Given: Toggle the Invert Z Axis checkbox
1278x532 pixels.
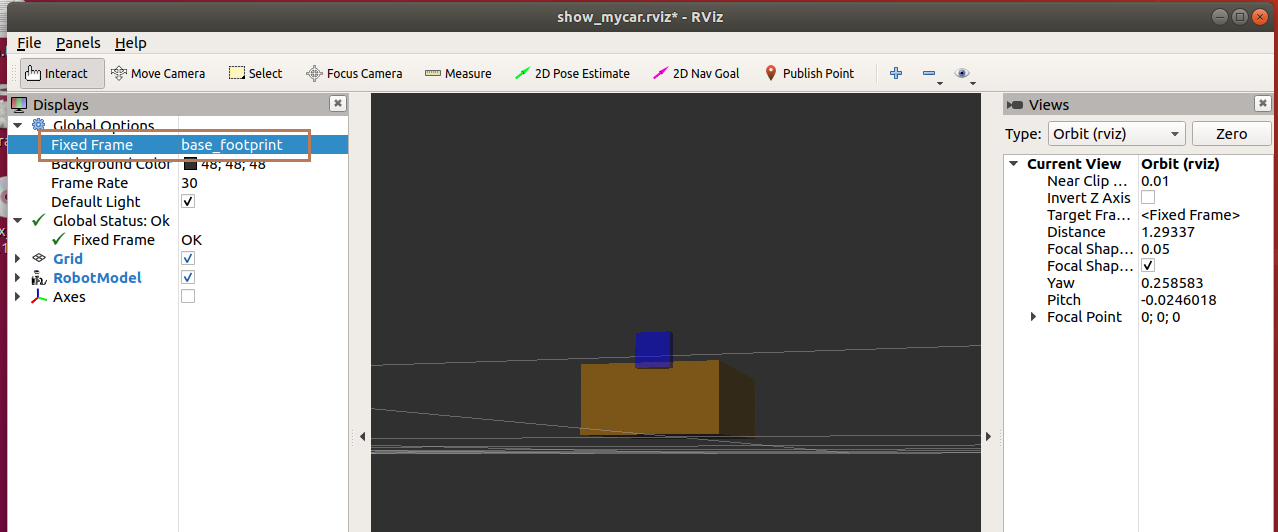Looking at the screenshot, I should click(1148, 197).
